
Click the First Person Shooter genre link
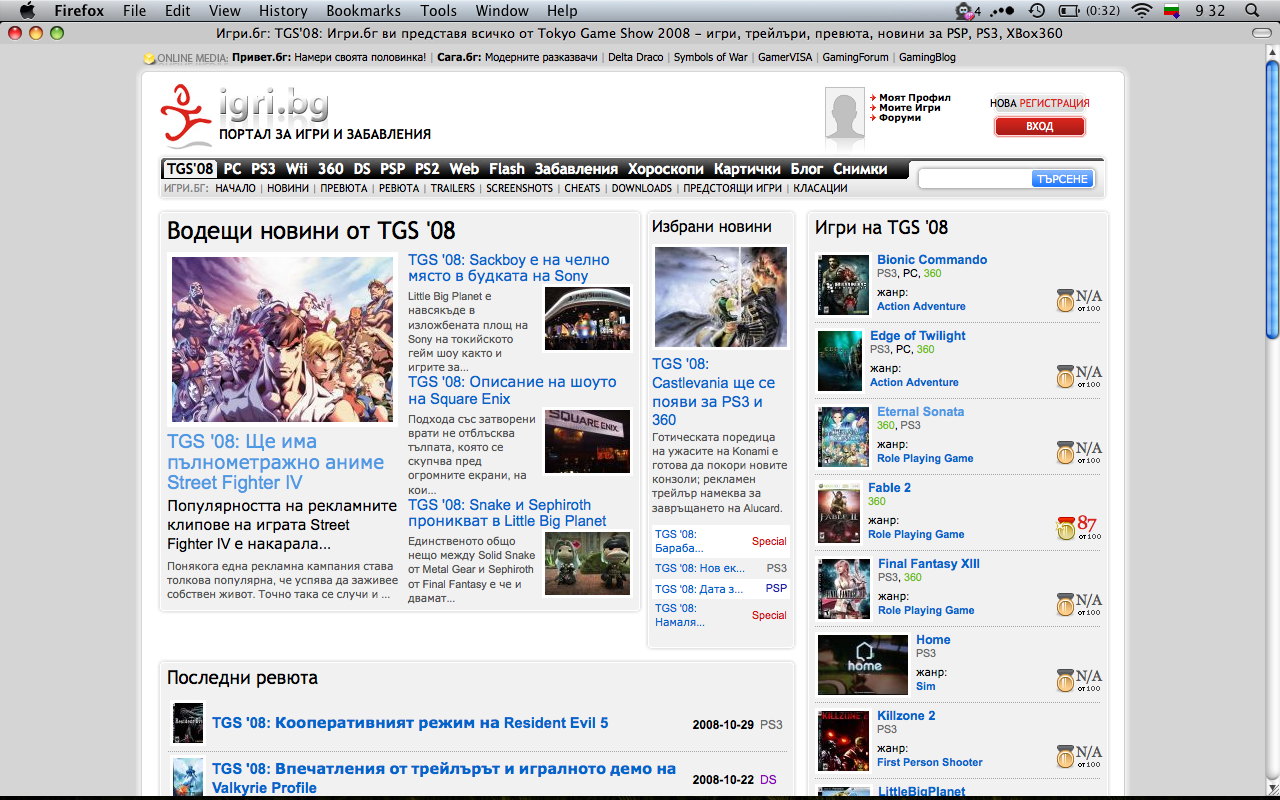coord(930,762)
